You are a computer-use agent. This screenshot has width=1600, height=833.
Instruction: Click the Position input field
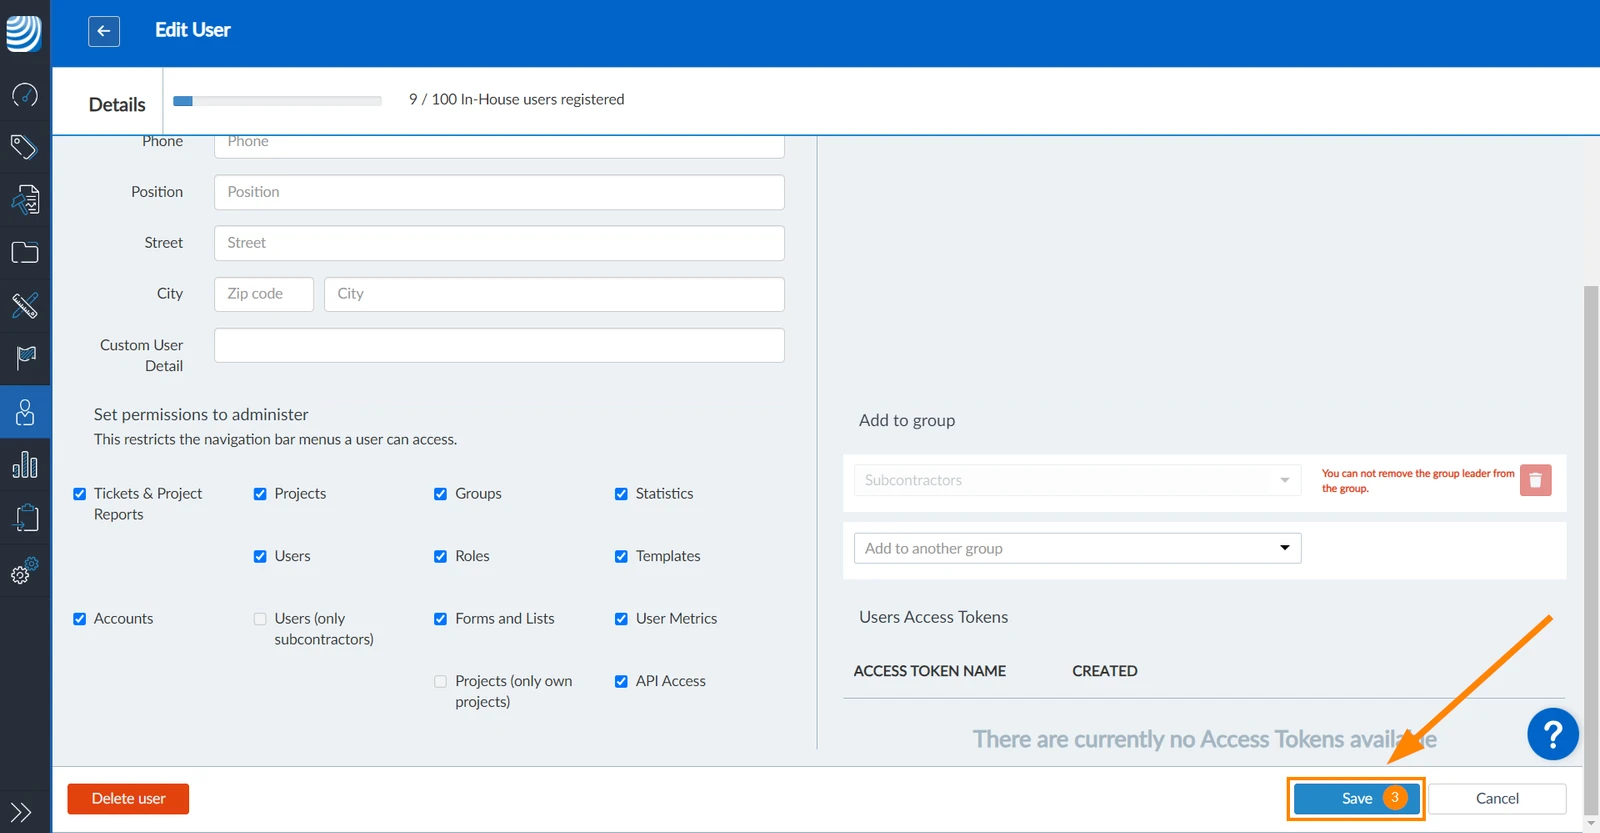(x=499, y=192)
